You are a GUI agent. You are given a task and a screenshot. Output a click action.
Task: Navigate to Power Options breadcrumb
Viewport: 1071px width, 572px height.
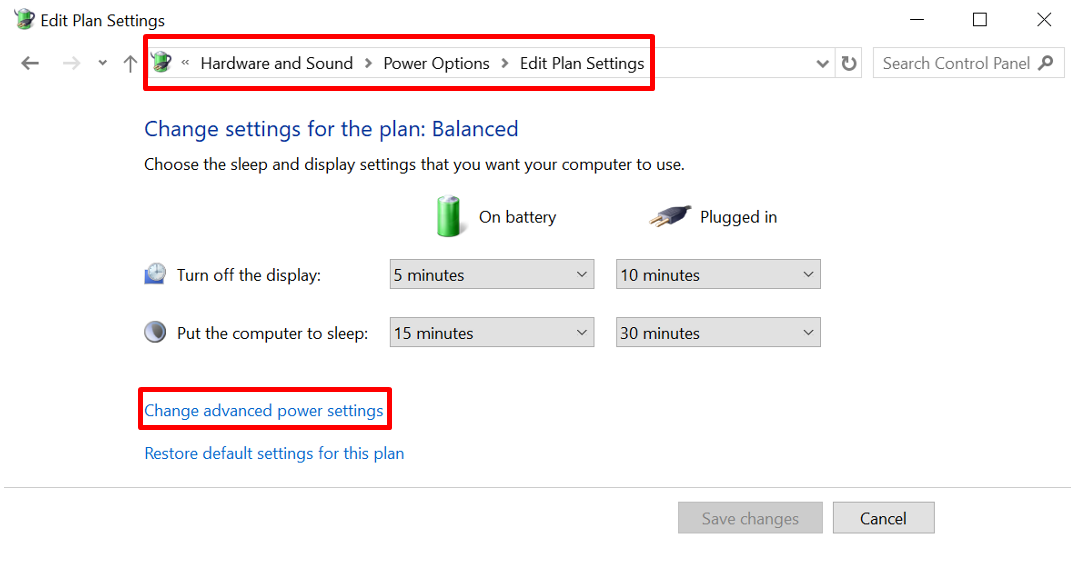(x=436, y=63)
